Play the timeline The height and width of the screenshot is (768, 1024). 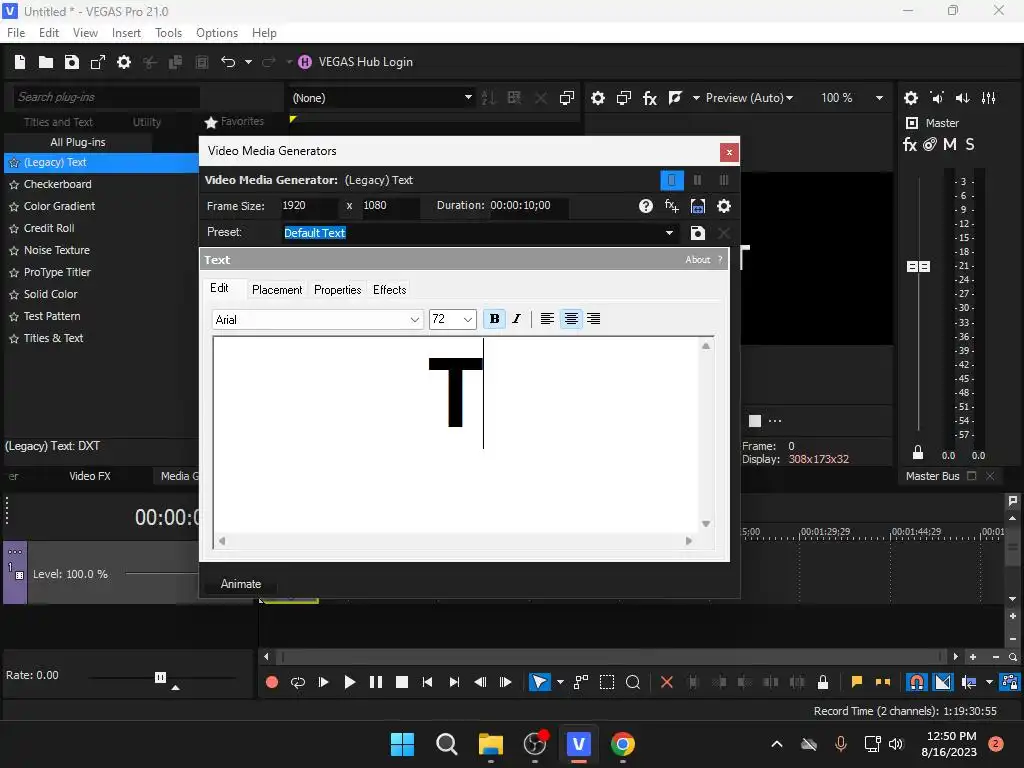point(349,682)
